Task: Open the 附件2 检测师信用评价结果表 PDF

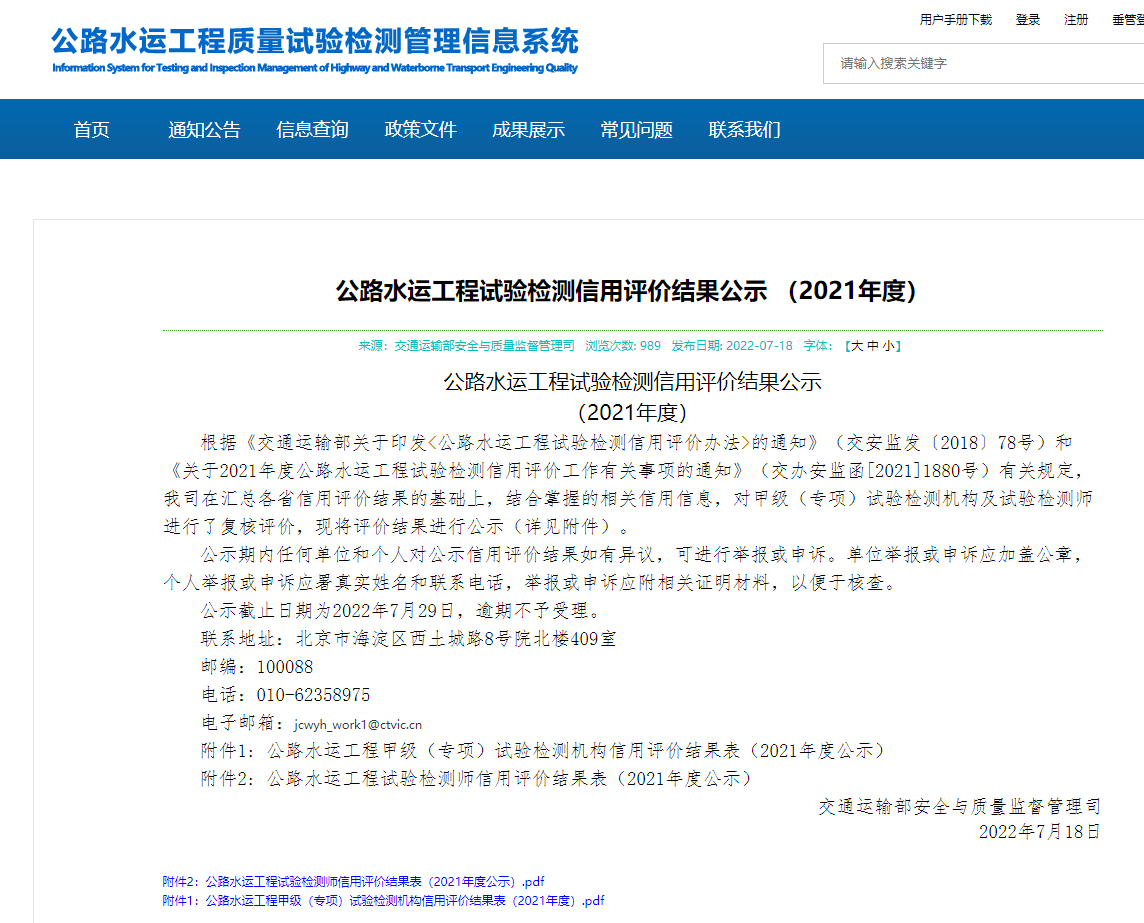Action: tap(348, 880)
